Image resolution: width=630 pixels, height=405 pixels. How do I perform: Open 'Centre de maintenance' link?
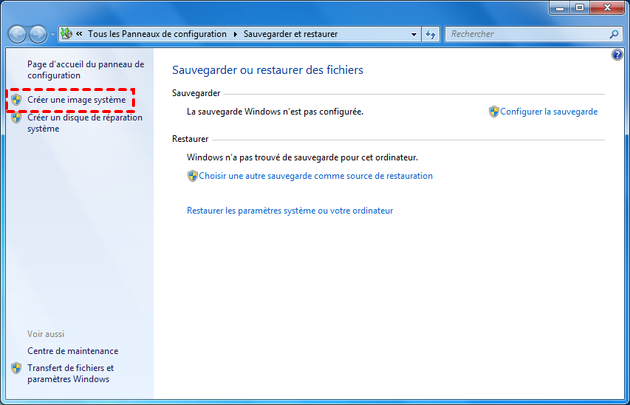click(x=73, y=351)
